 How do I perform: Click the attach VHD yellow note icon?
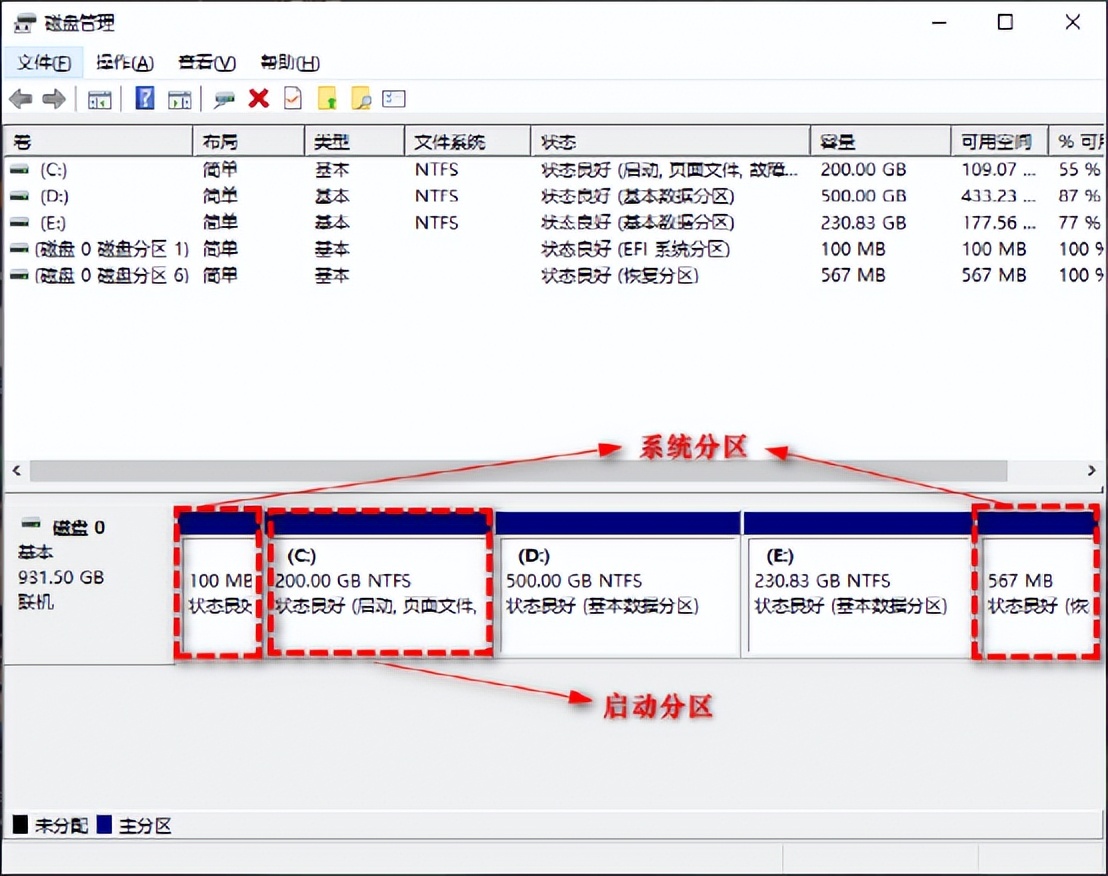326,98
